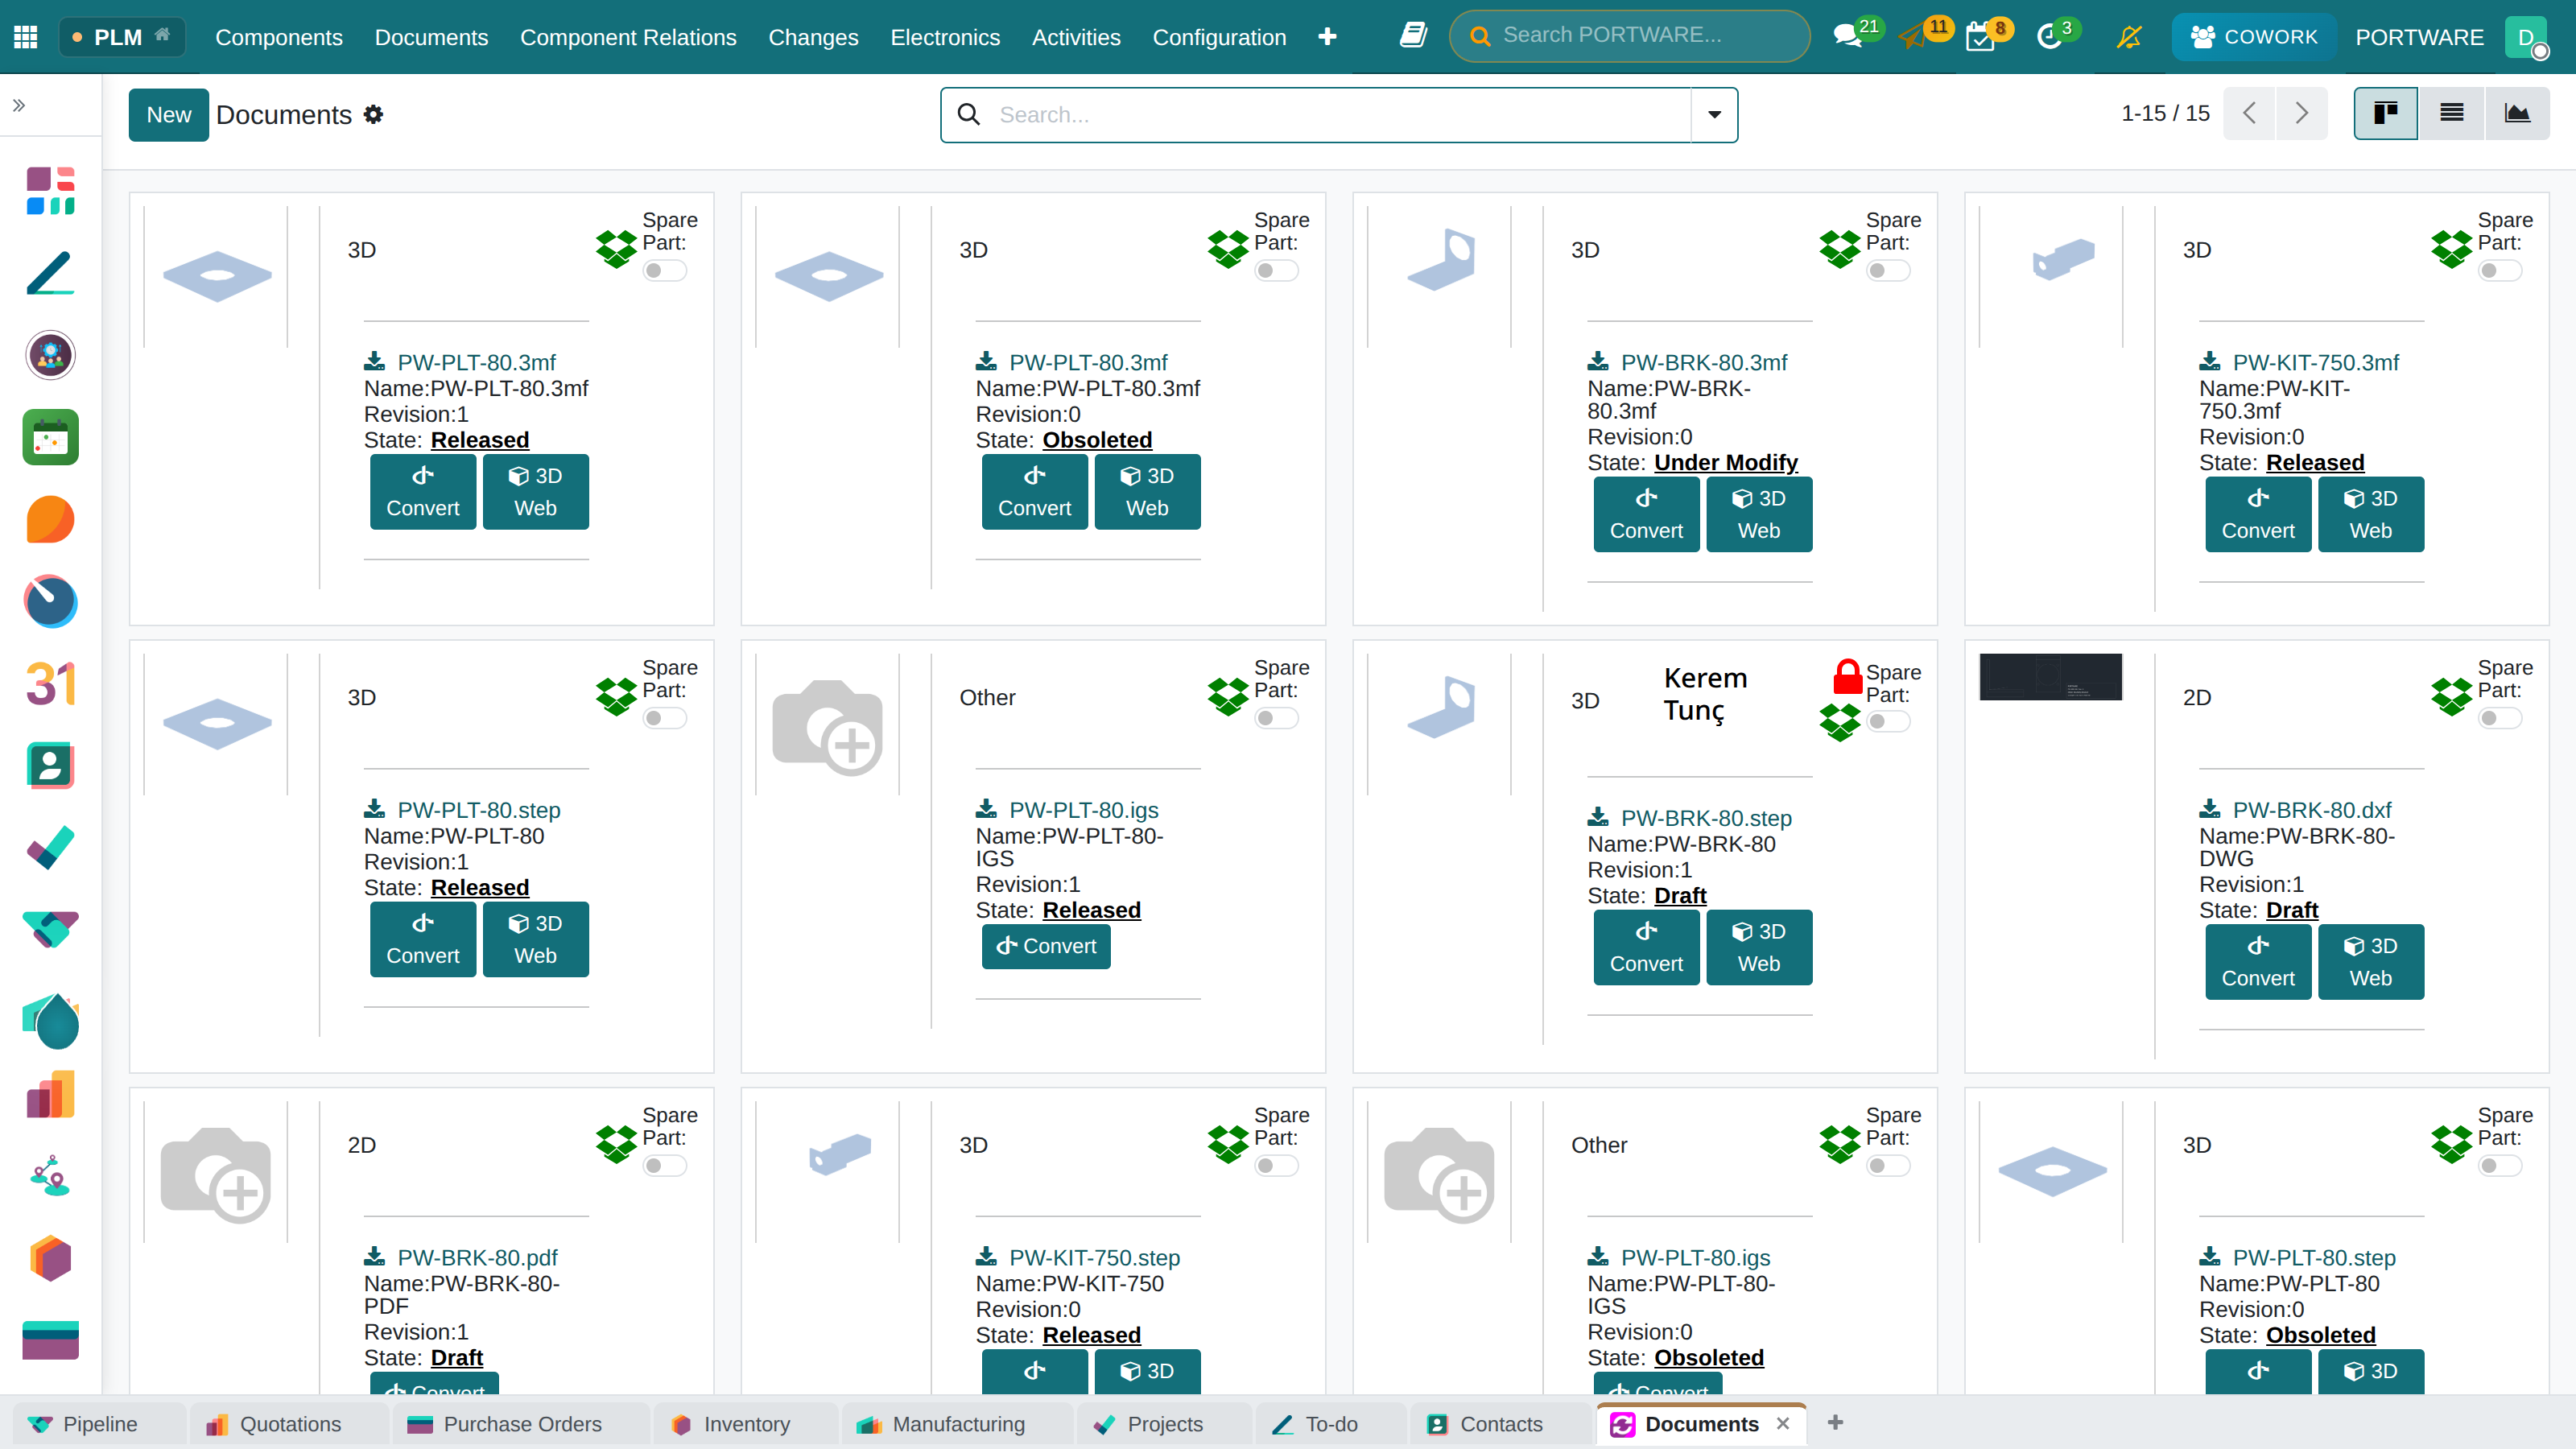Screen dimensions: 2576x1449
Task: Open paper-plane icon with badge 11
Action: coord(1912,38)
